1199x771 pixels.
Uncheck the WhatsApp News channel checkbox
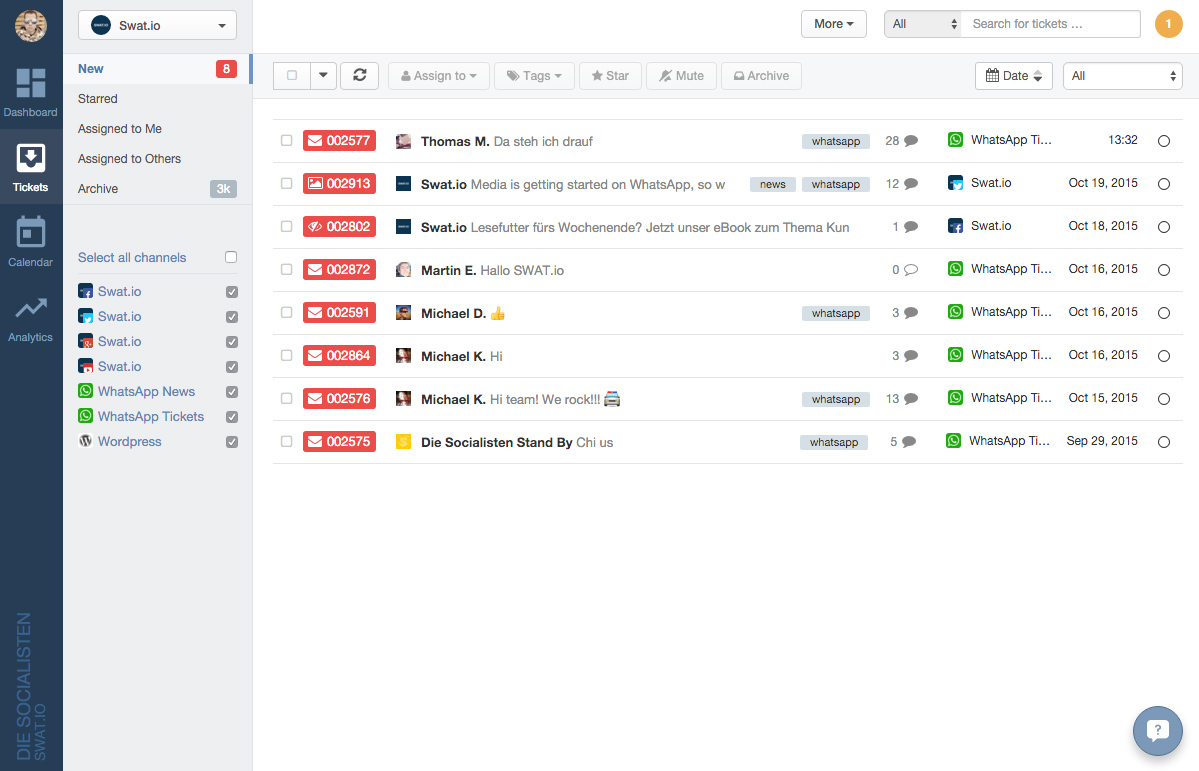pyautogui.click(x=232, y=392)
